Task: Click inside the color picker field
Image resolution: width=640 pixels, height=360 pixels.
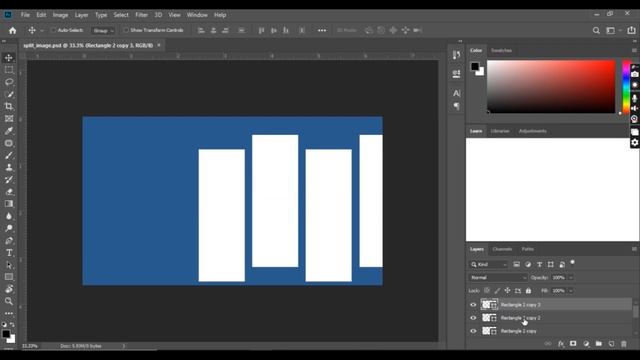Action: [551, 87]
